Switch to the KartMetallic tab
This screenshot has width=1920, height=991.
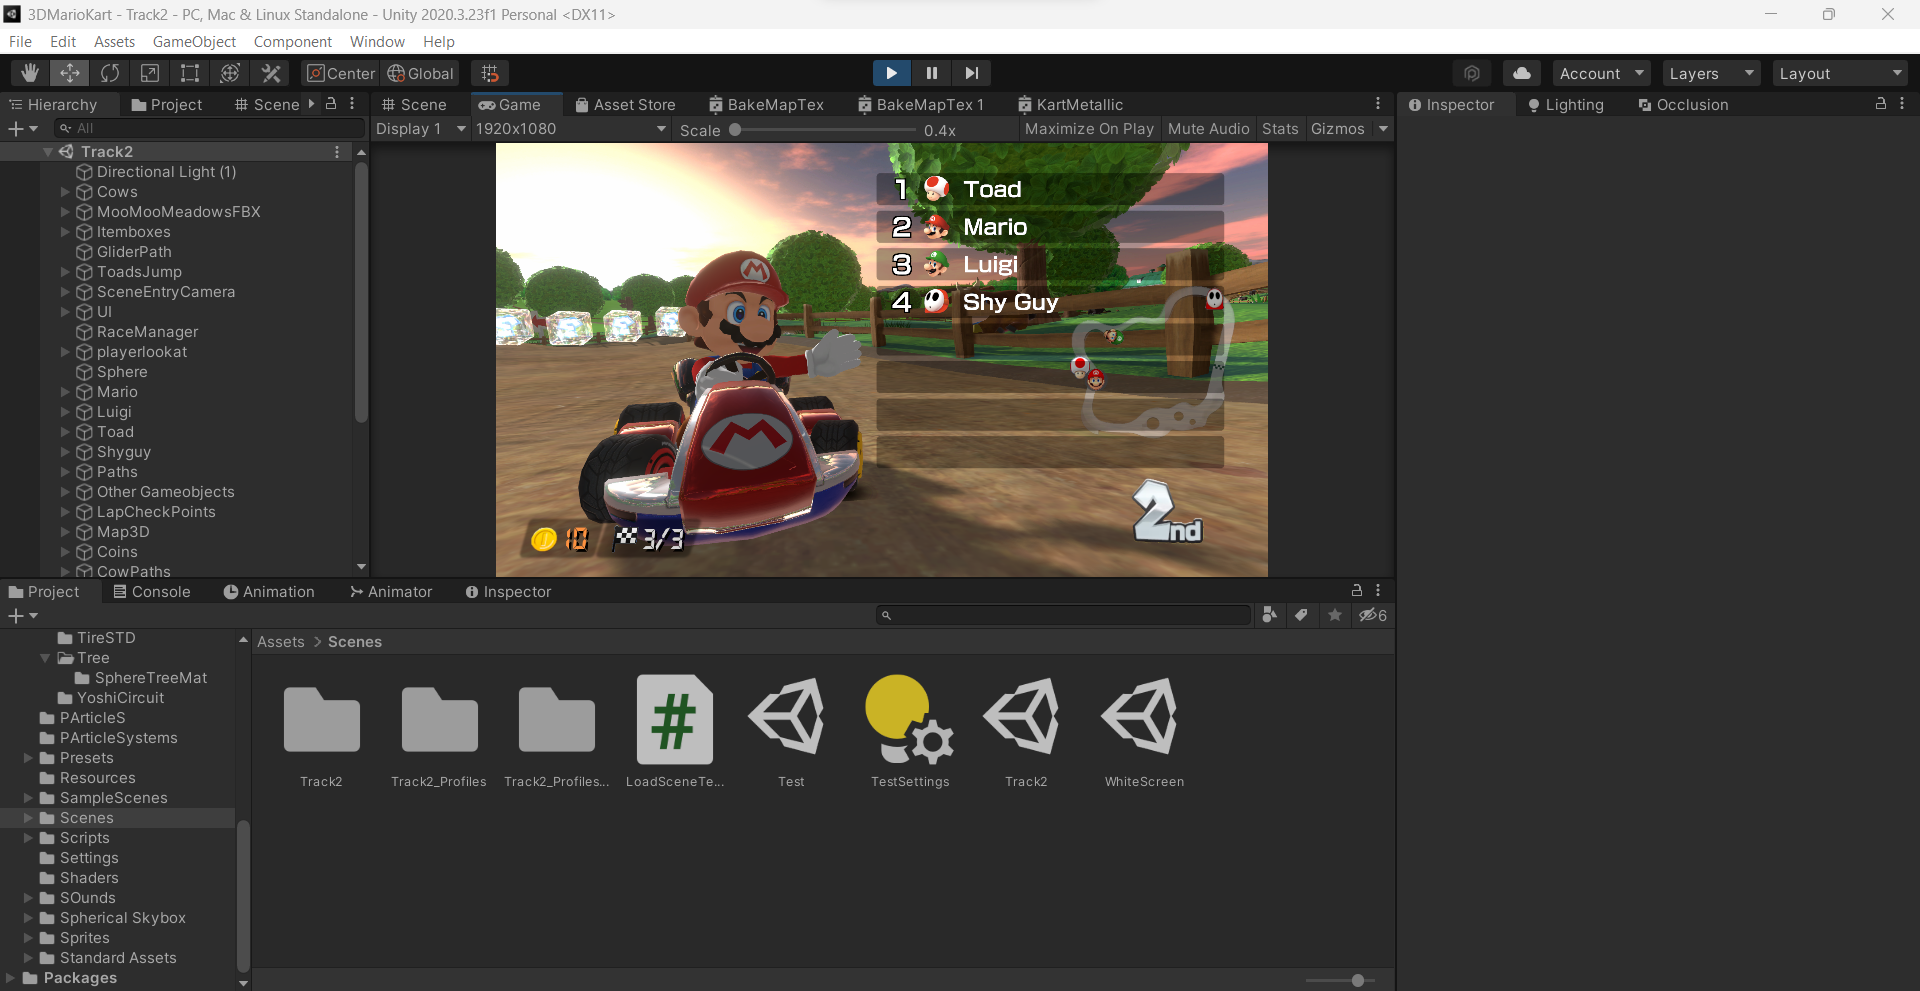click(x=1070, y=104)
